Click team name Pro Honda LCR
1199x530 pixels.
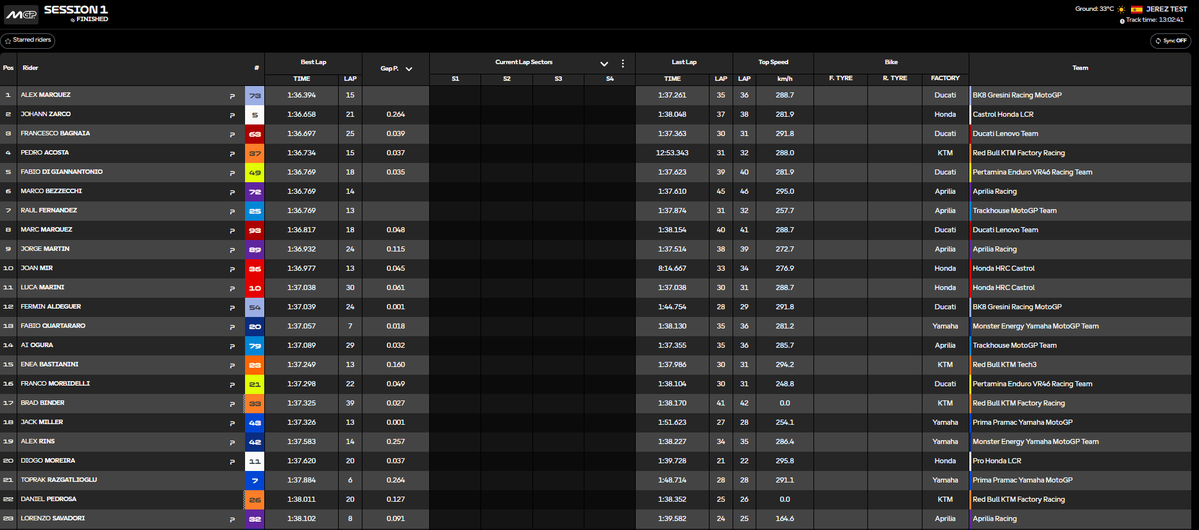(x=995, y=461)
